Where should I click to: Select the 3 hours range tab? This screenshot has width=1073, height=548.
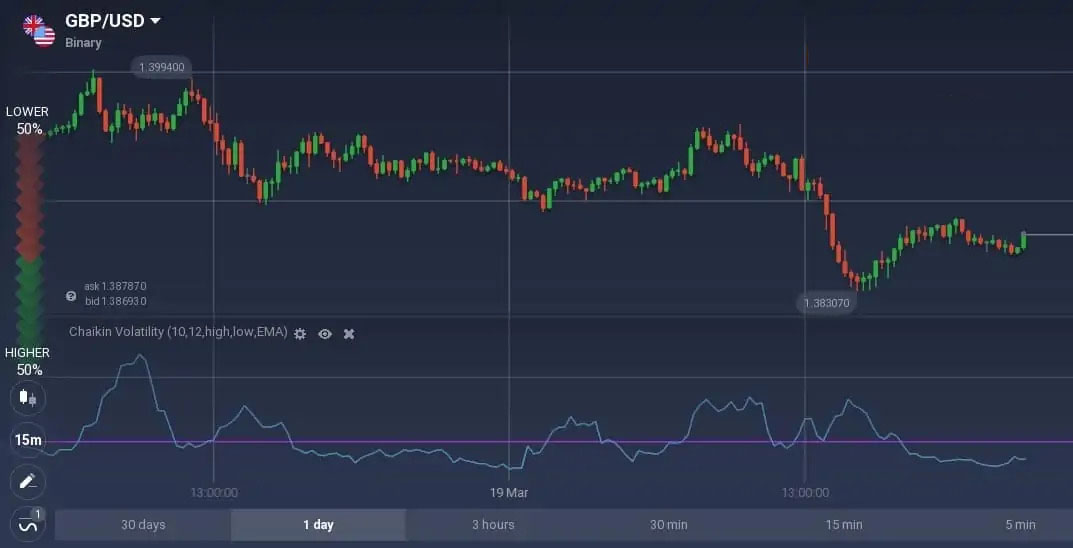(493, 525)
